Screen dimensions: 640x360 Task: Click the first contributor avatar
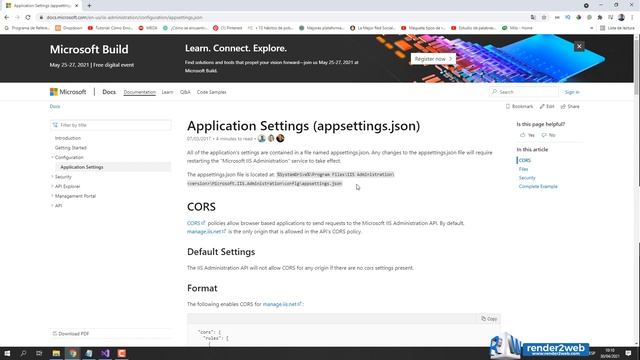pos(262,139)
